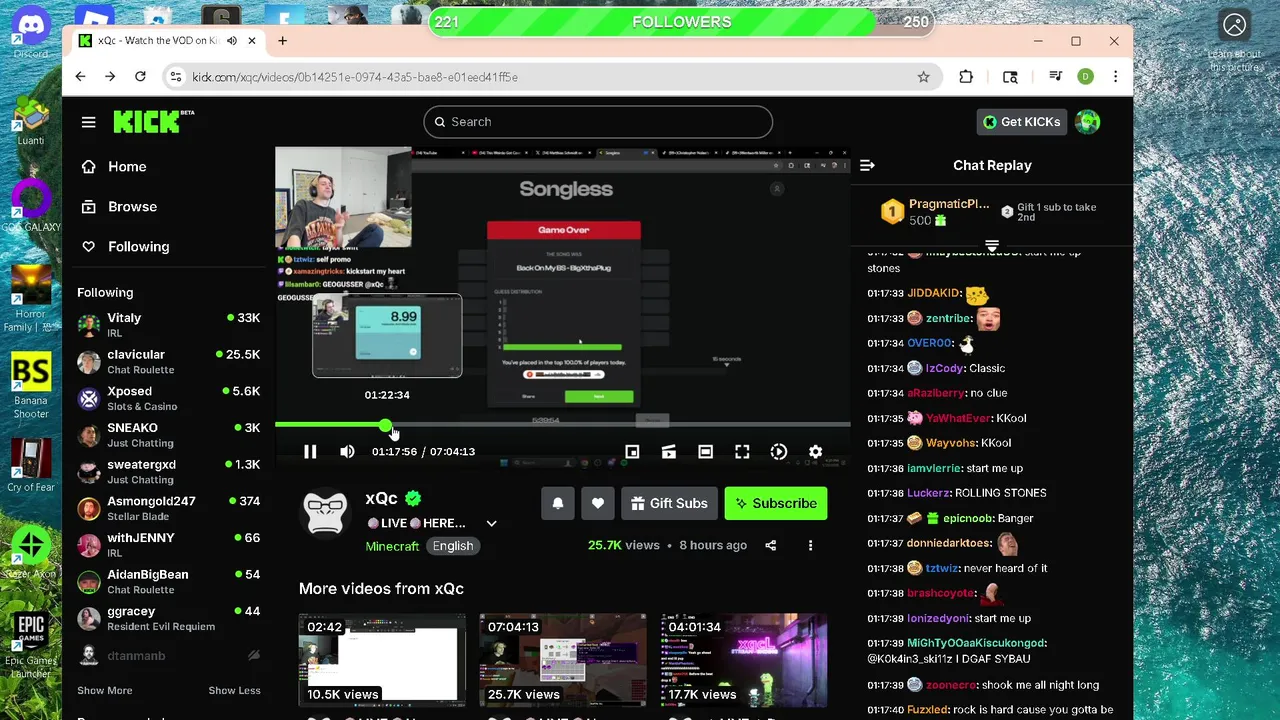Mute the video player volume
The image size is (1280, 720).
pyautogui.click(x=347, y=452)
